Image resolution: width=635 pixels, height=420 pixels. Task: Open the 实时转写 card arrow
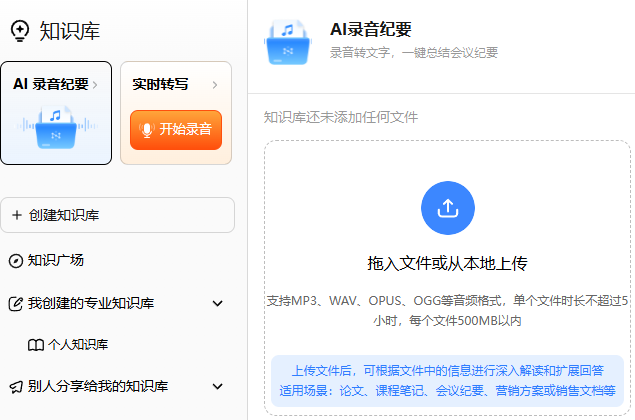click(x=215, y=85)
